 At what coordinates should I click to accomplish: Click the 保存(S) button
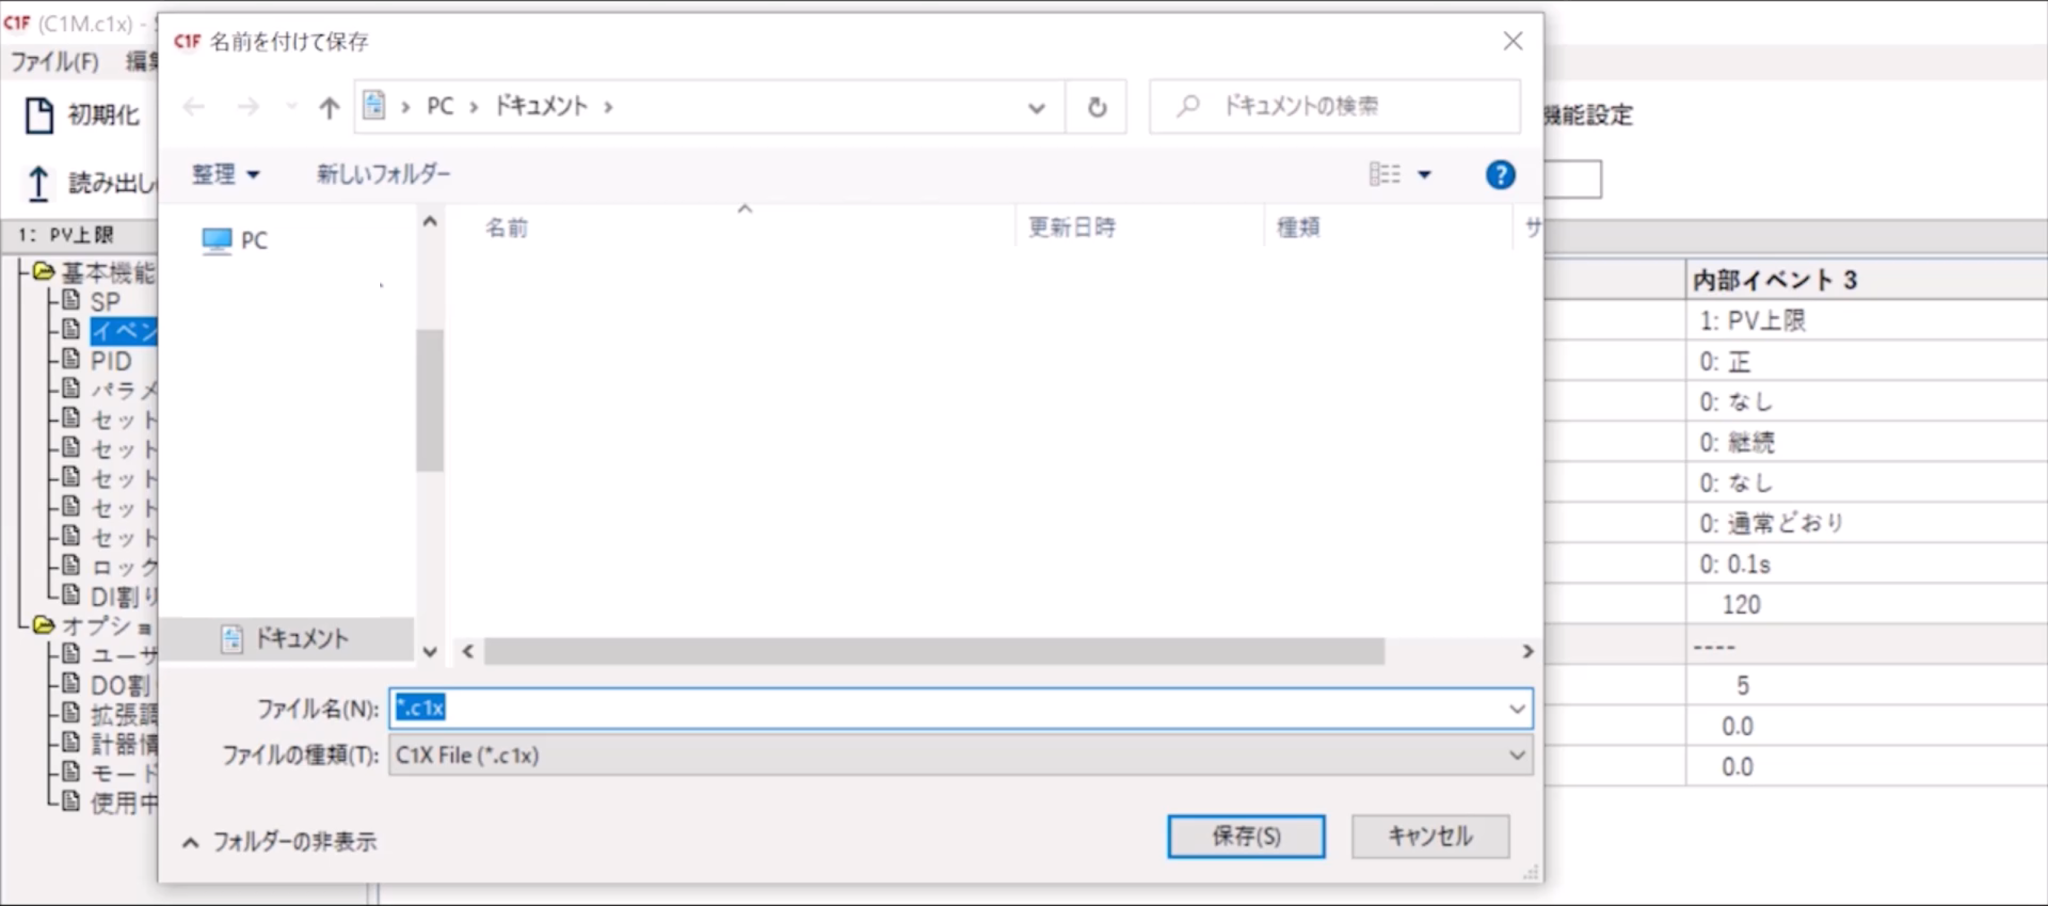click(1245, 837)
